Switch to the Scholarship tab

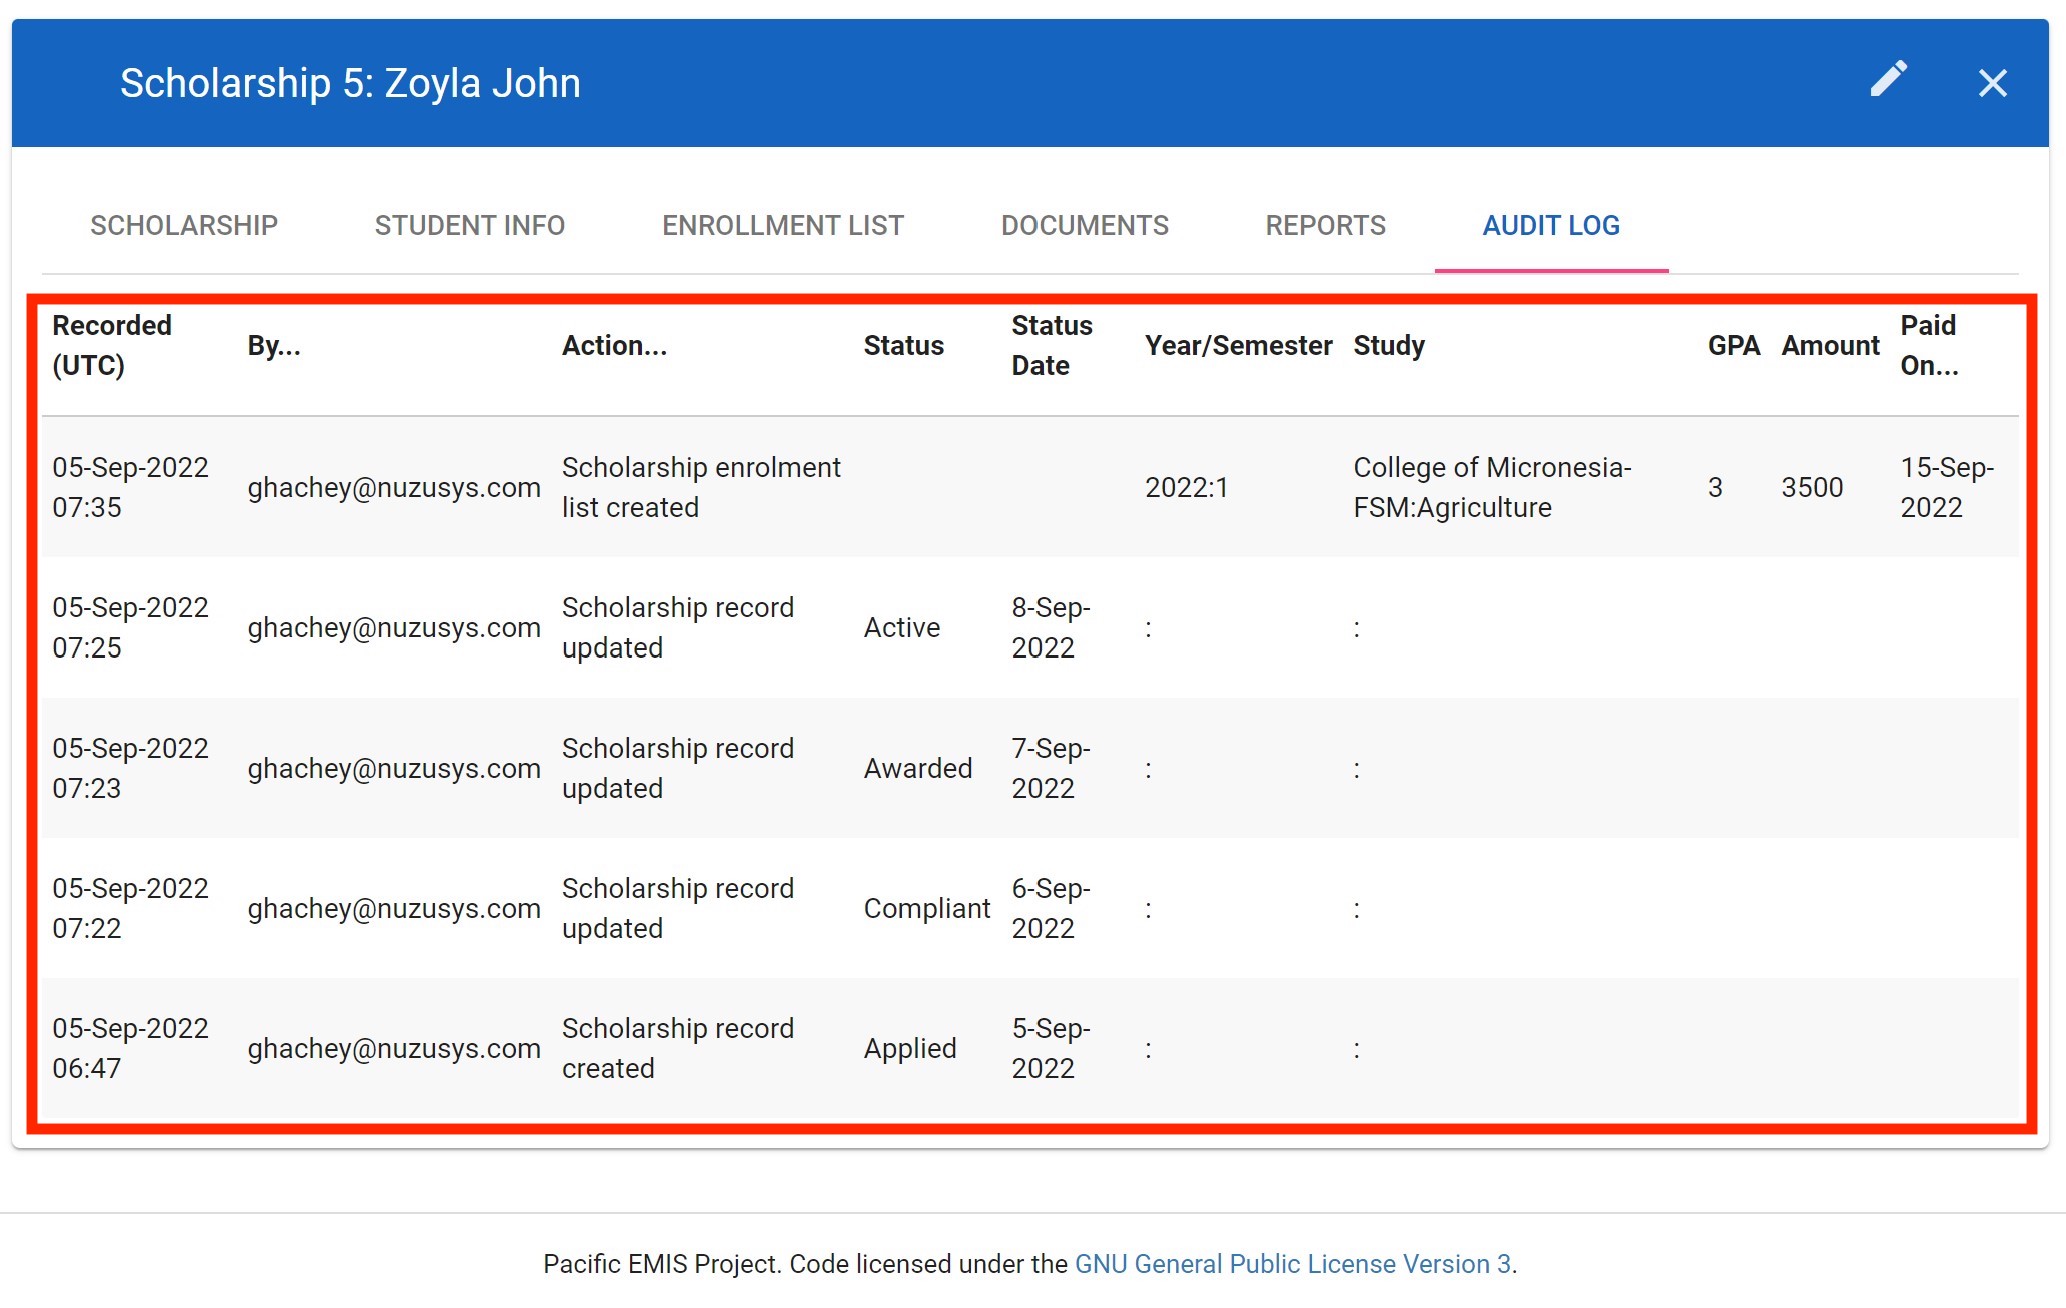point(184,226)
